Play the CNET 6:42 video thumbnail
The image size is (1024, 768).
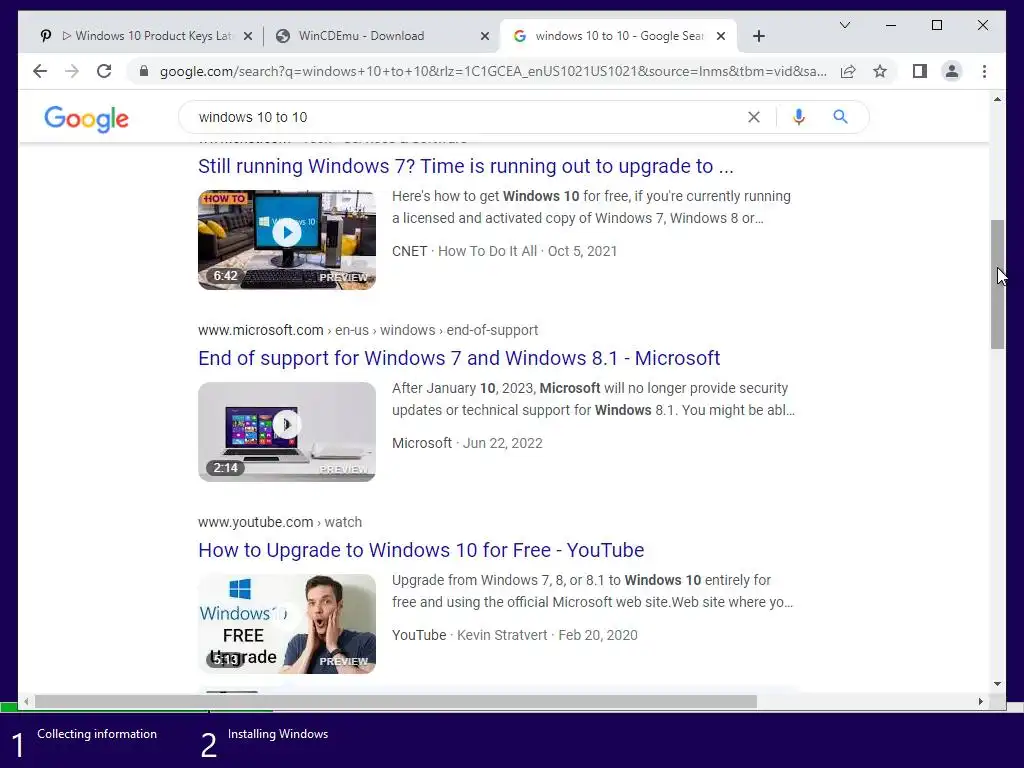[x=287, y=240]
